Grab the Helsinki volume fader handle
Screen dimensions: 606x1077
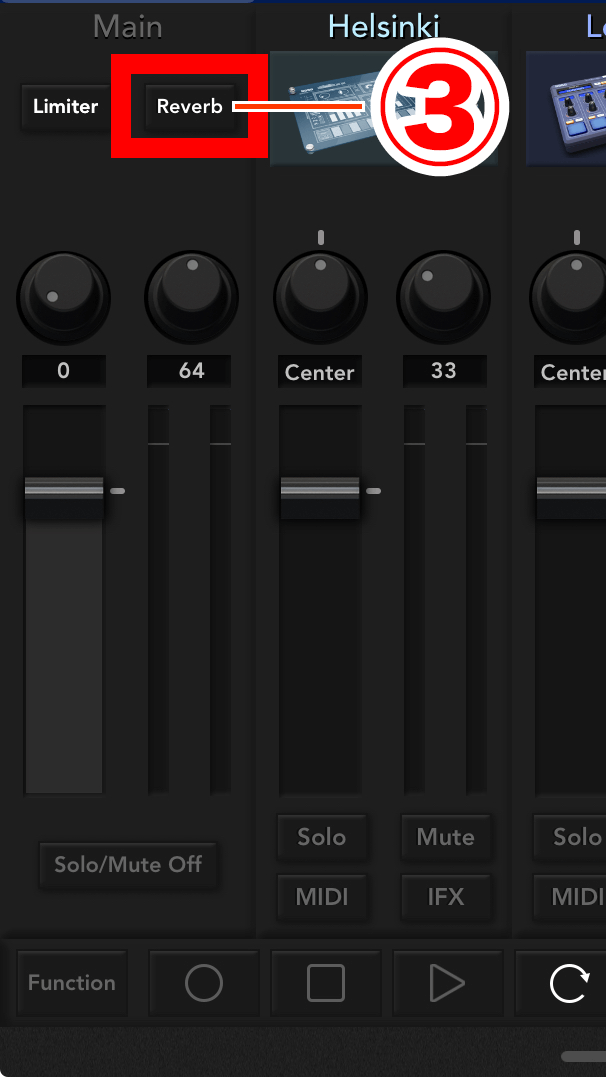[320, 497]
